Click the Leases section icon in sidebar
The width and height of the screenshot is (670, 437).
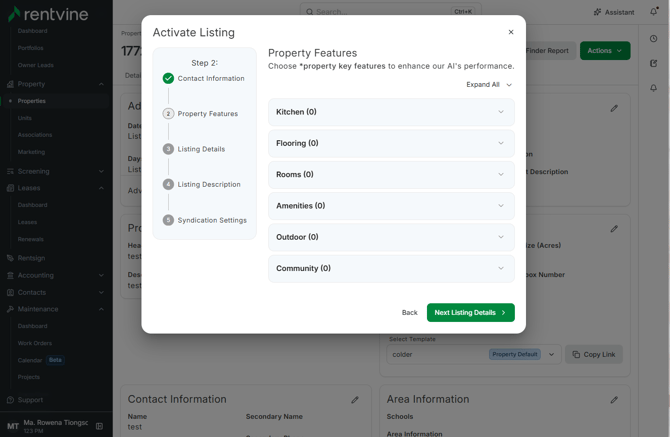coord(10,188)
